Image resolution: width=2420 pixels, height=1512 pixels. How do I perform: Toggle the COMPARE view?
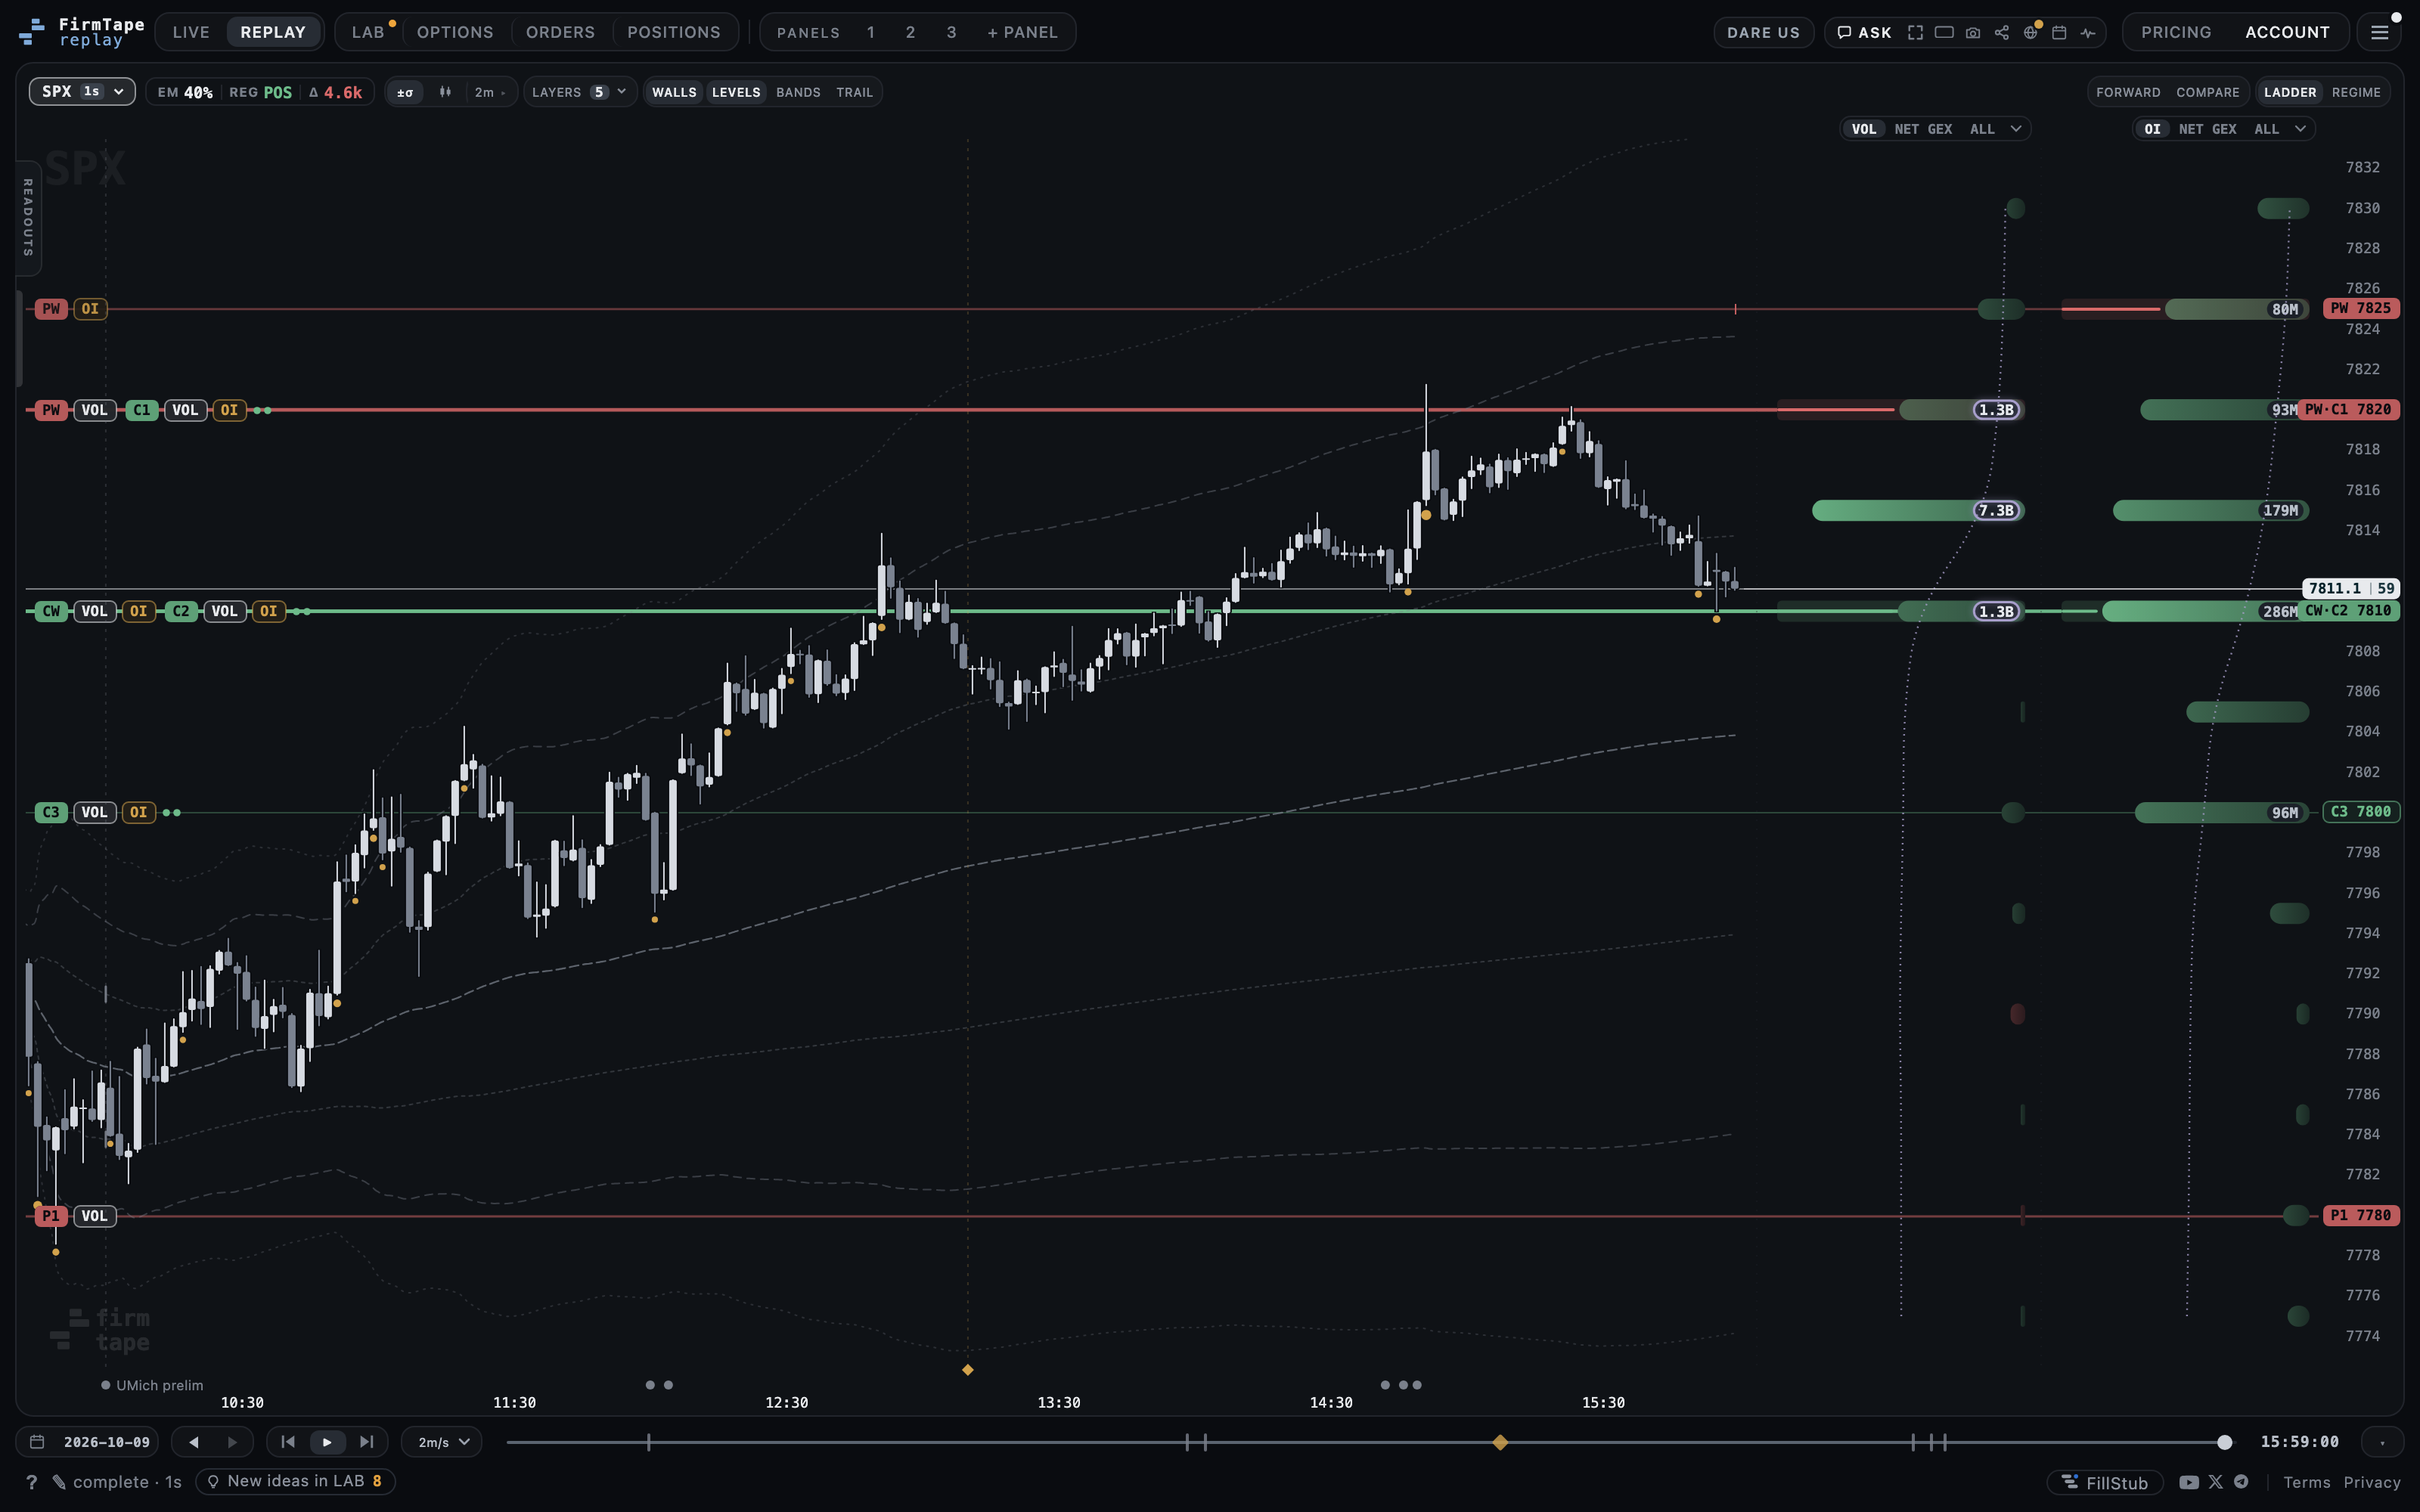point(2208,92)
